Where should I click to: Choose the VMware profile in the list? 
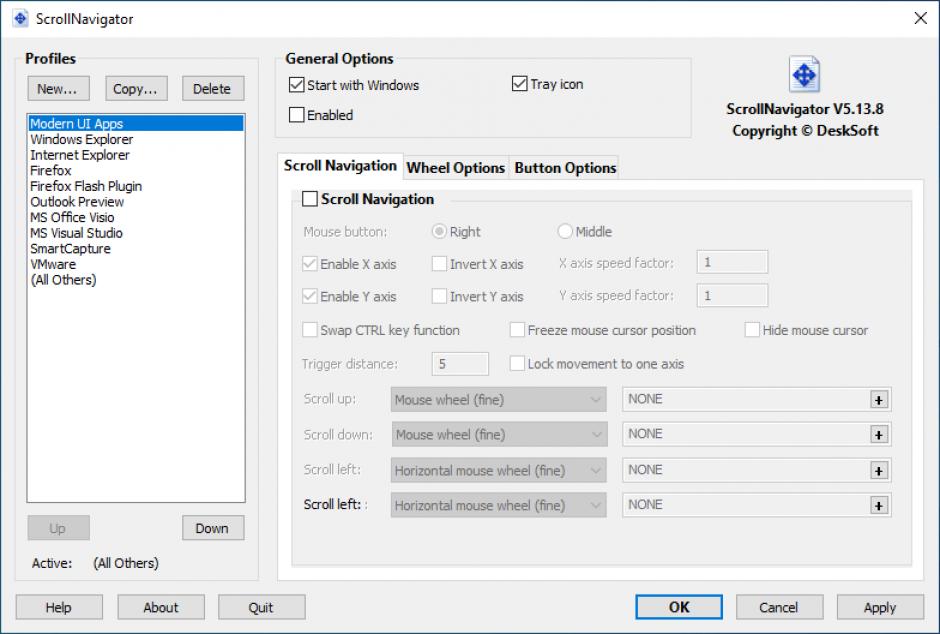53,264
